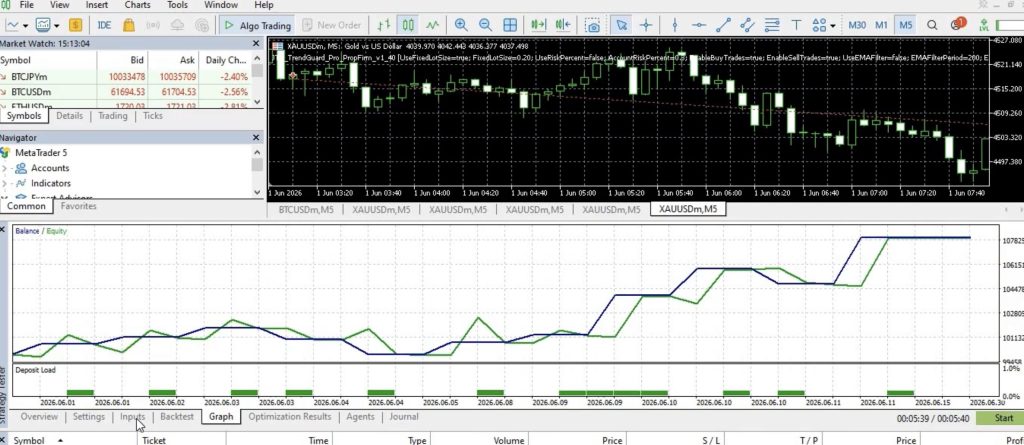This screenshot has height=445, width=1024.
Task: Take a chart screenshot with camera icon
Action: 593,25
